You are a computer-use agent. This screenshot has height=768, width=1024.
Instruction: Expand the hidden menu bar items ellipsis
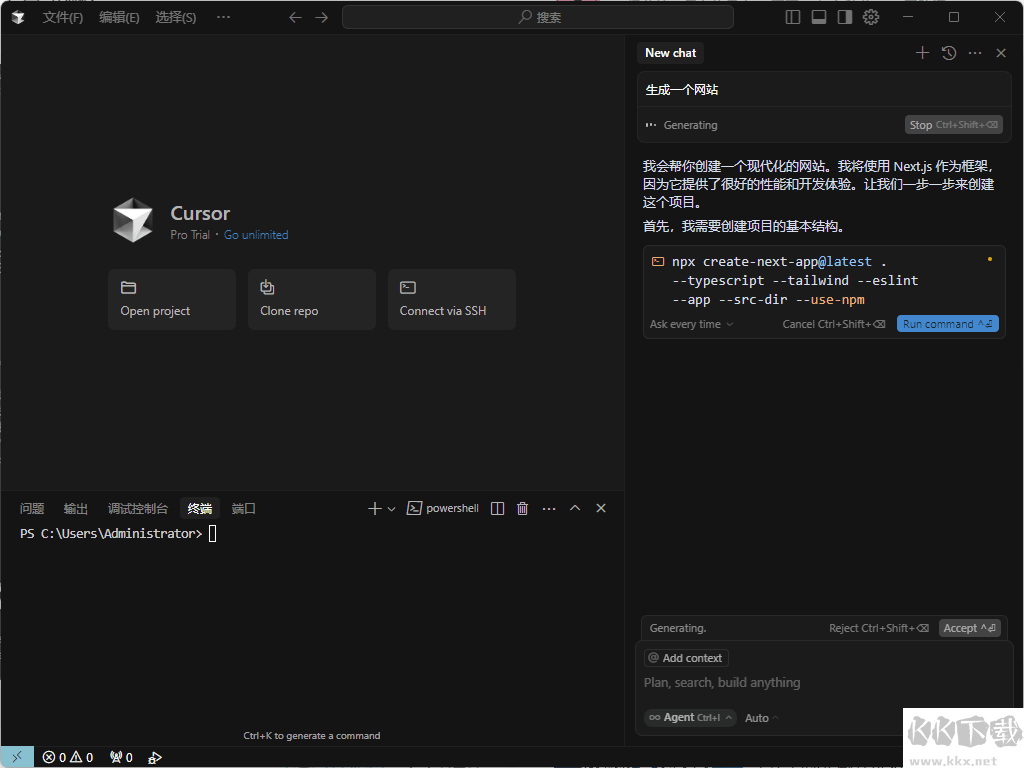[x=223, y=18]
